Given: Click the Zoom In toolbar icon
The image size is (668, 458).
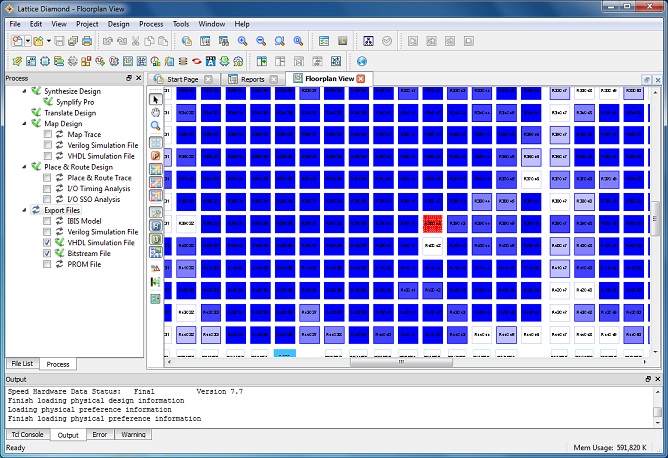Looking at the screenshot, I should click(242, 41).
